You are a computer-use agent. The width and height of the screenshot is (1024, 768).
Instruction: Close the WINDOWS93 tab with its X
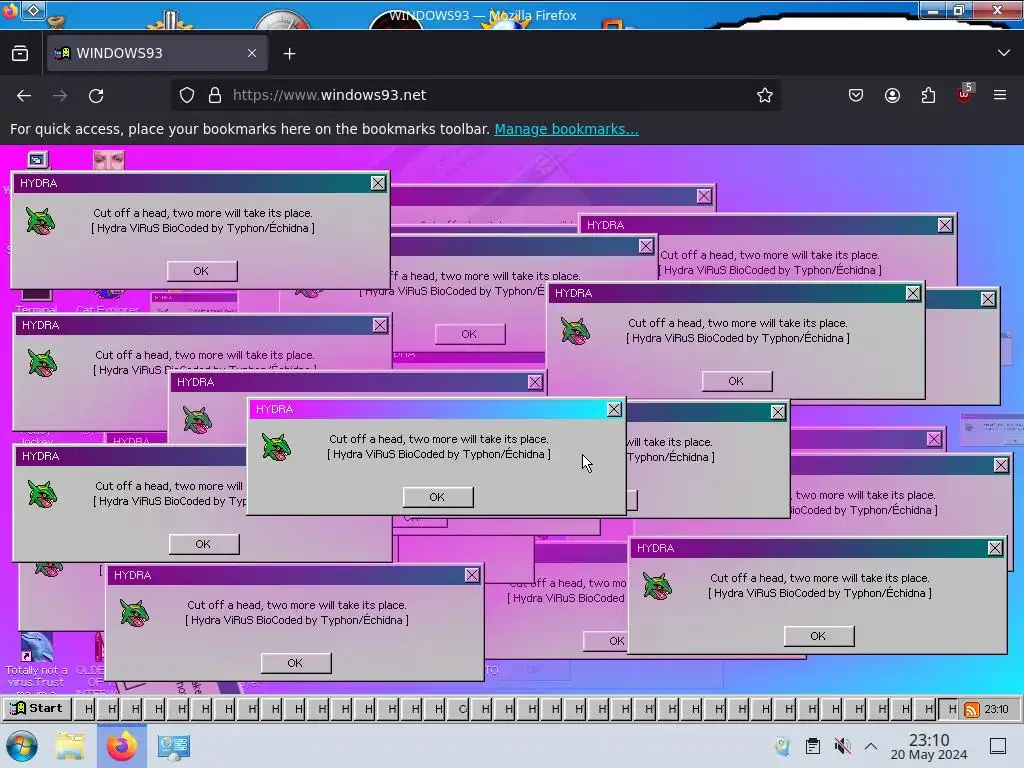[252, 54]
